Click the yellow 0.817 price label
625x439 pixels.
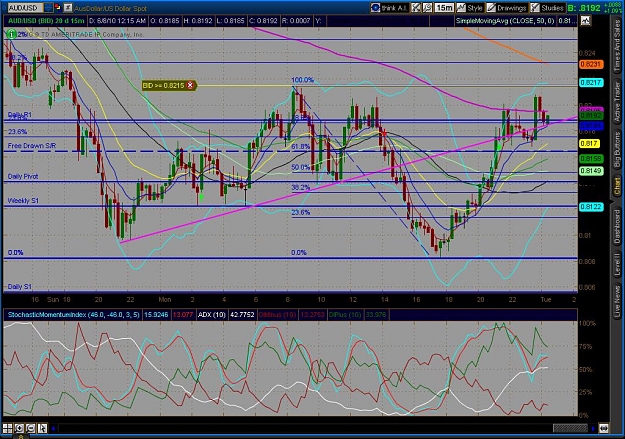(x=590, y=144)
